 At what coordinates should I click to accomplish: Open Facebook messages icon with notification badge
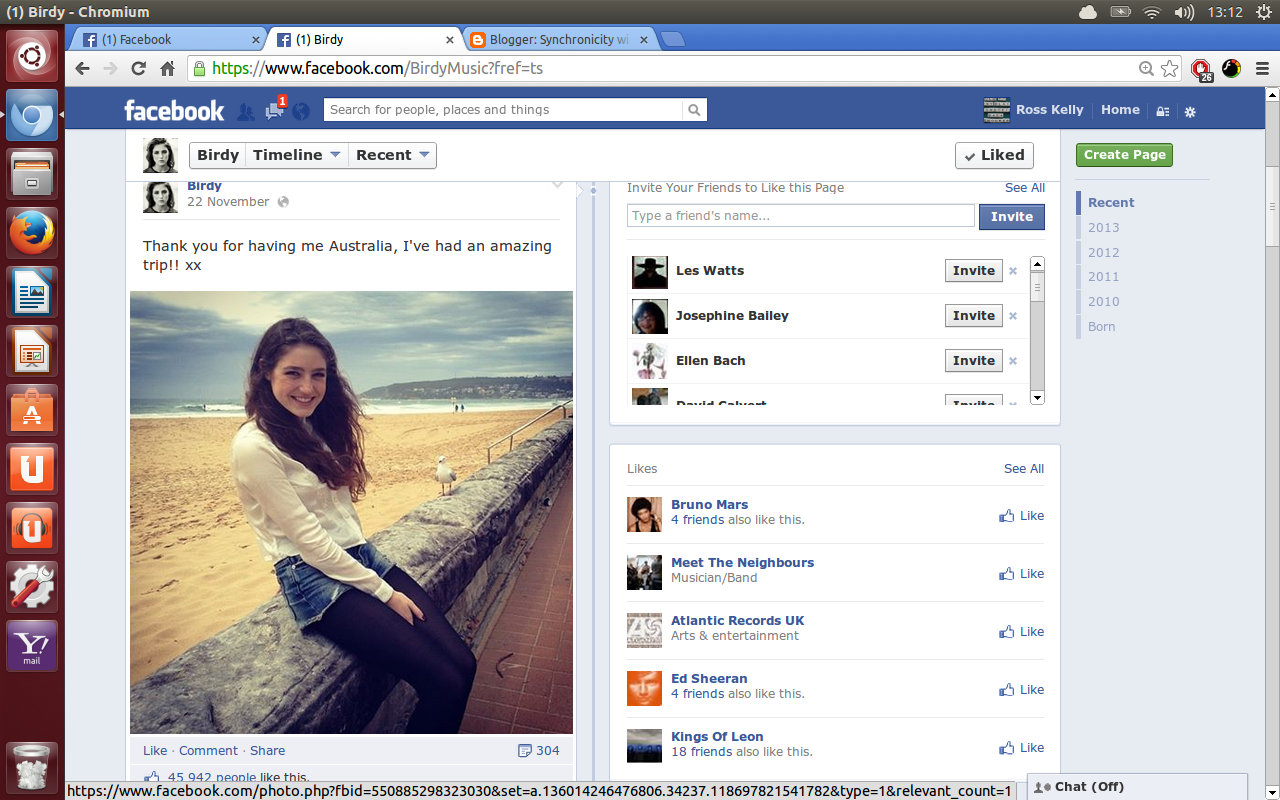(275, 109)
